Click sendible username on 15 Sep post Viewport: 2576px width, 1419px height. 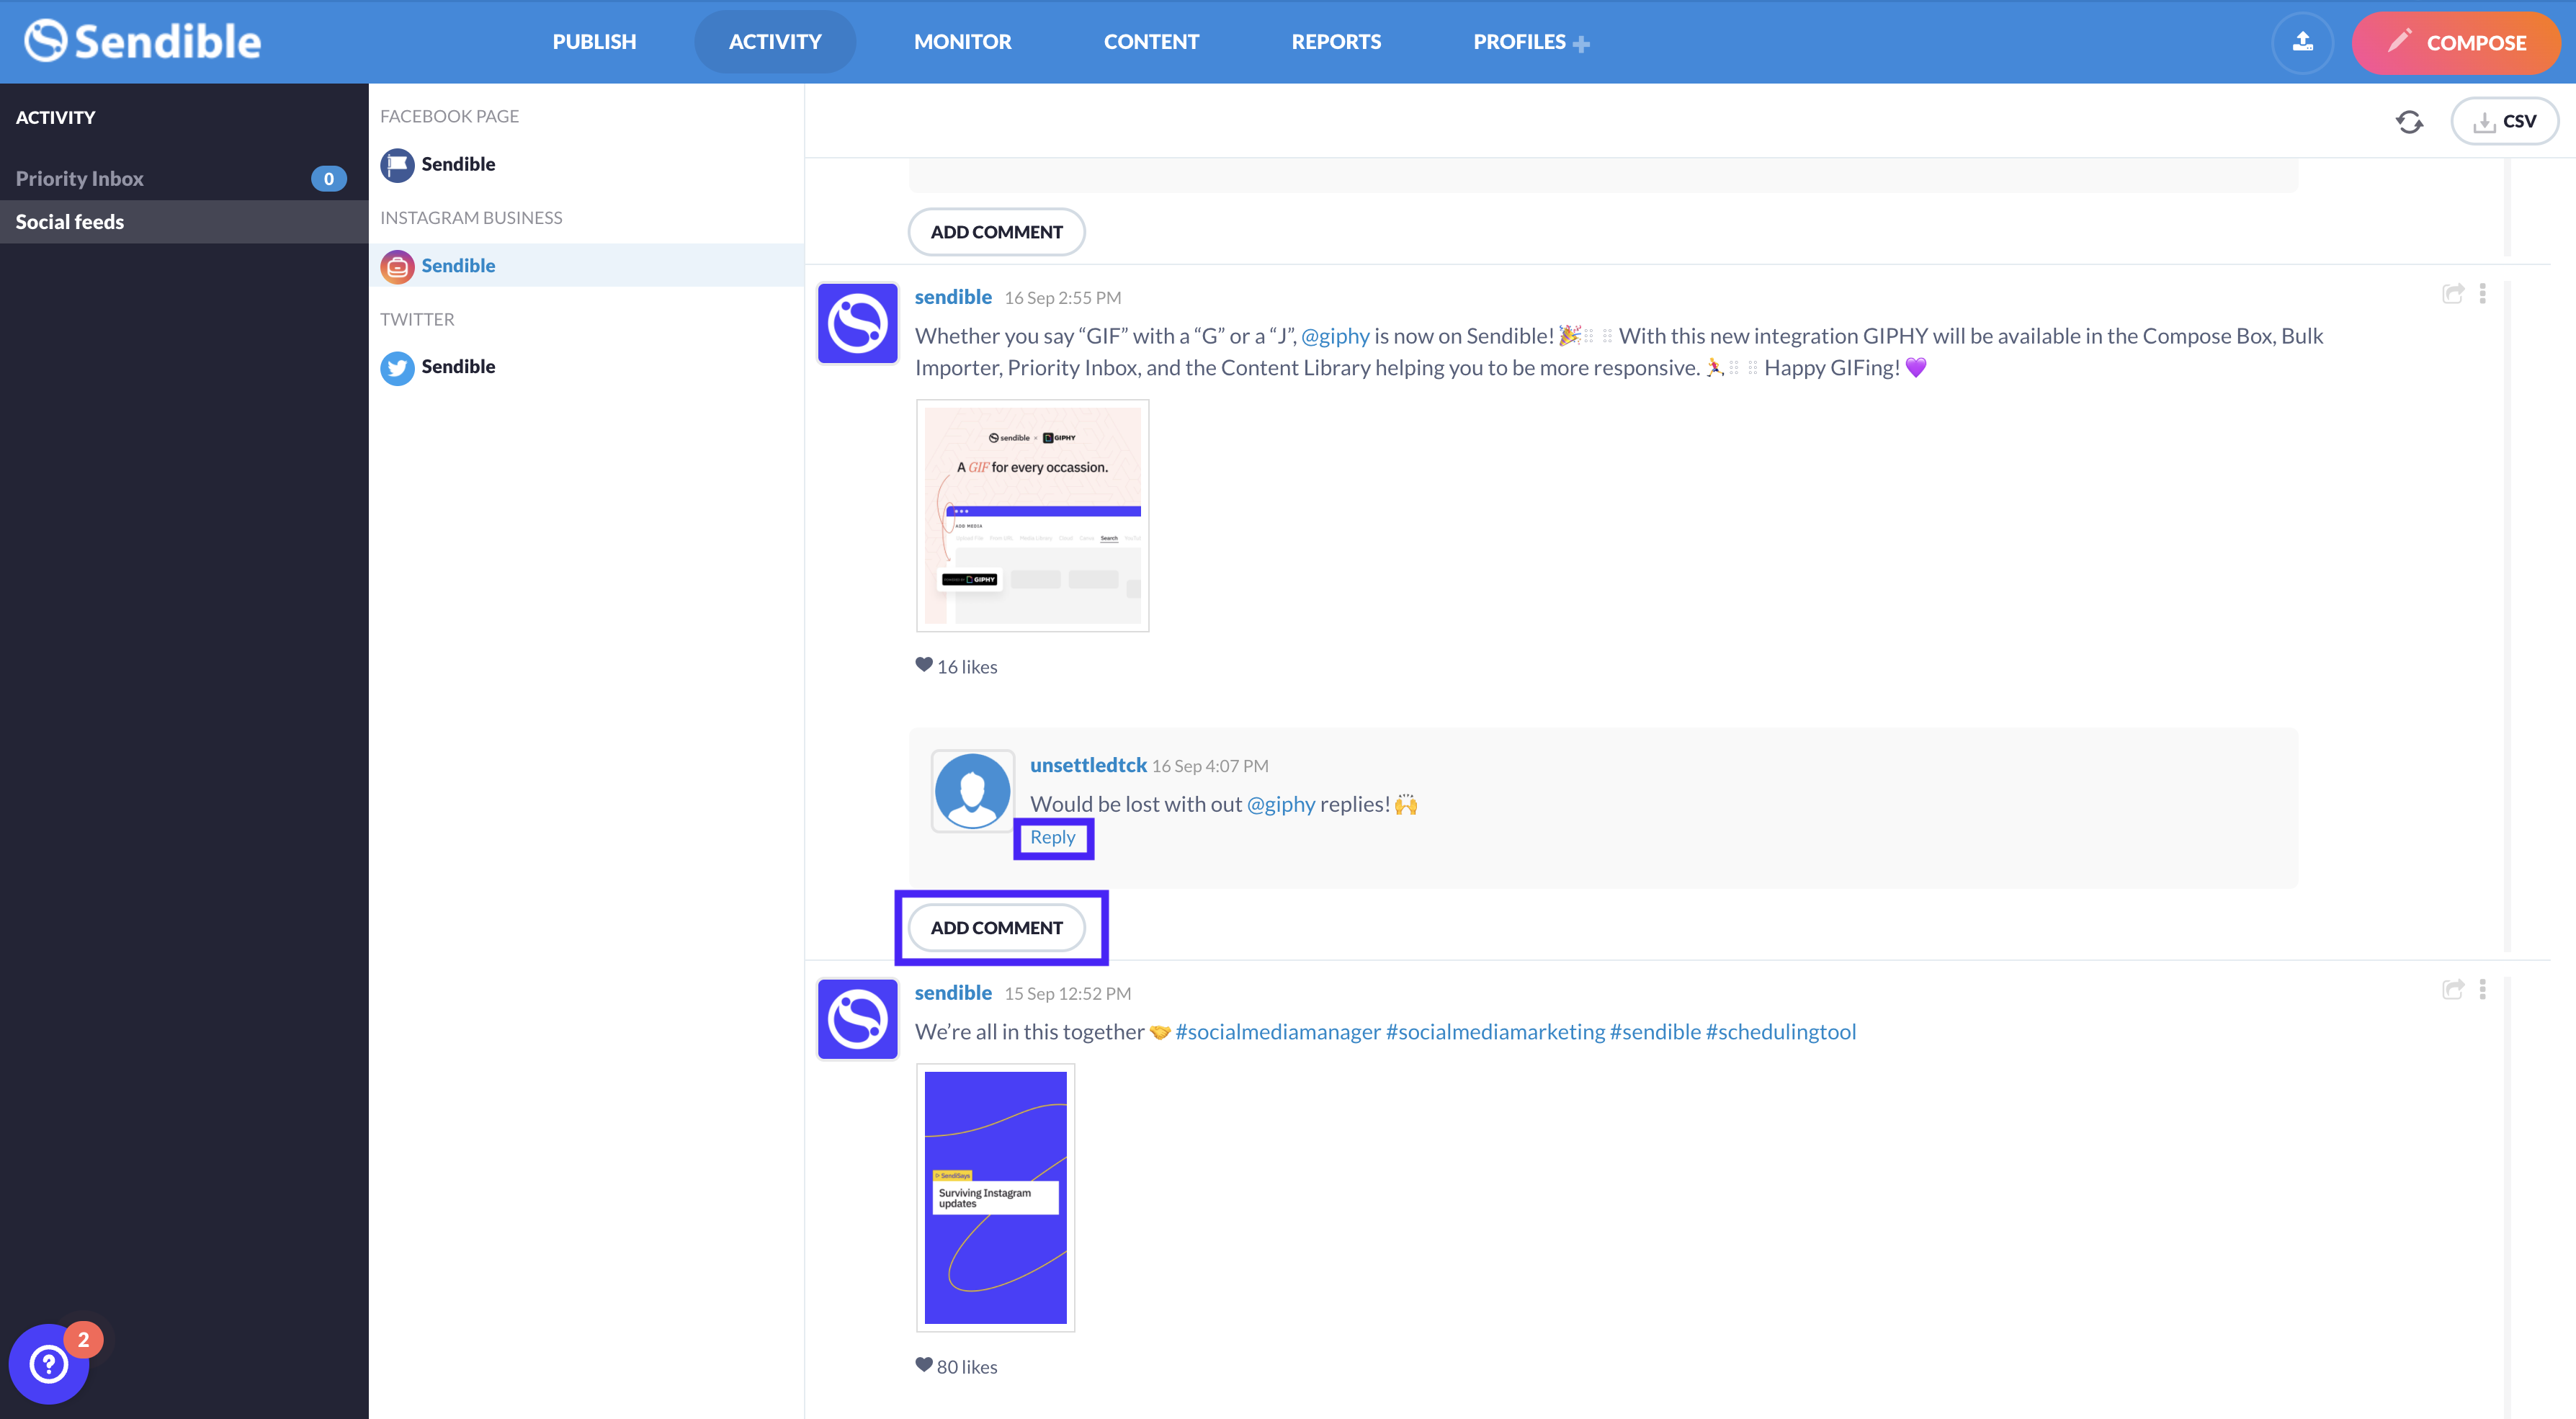(x=953, y=993)
